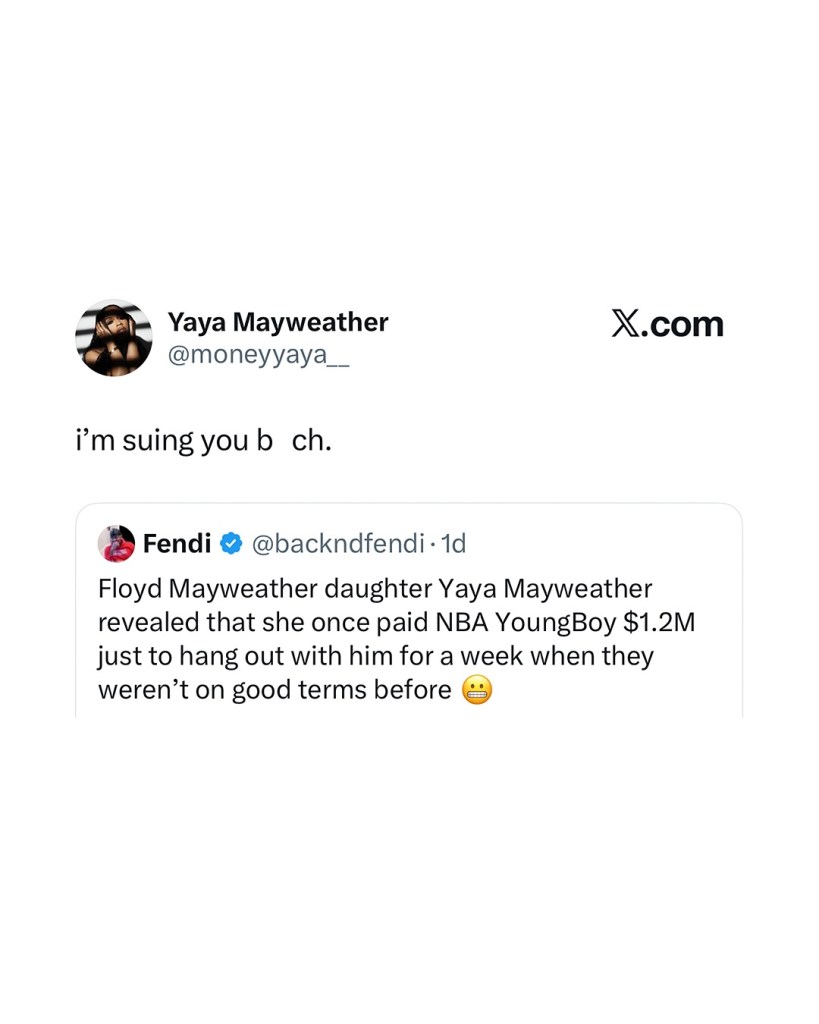The width and height of the screenshot is (819, 1024).
Task: Click the X logo glyph
Action: click(628, 324)
